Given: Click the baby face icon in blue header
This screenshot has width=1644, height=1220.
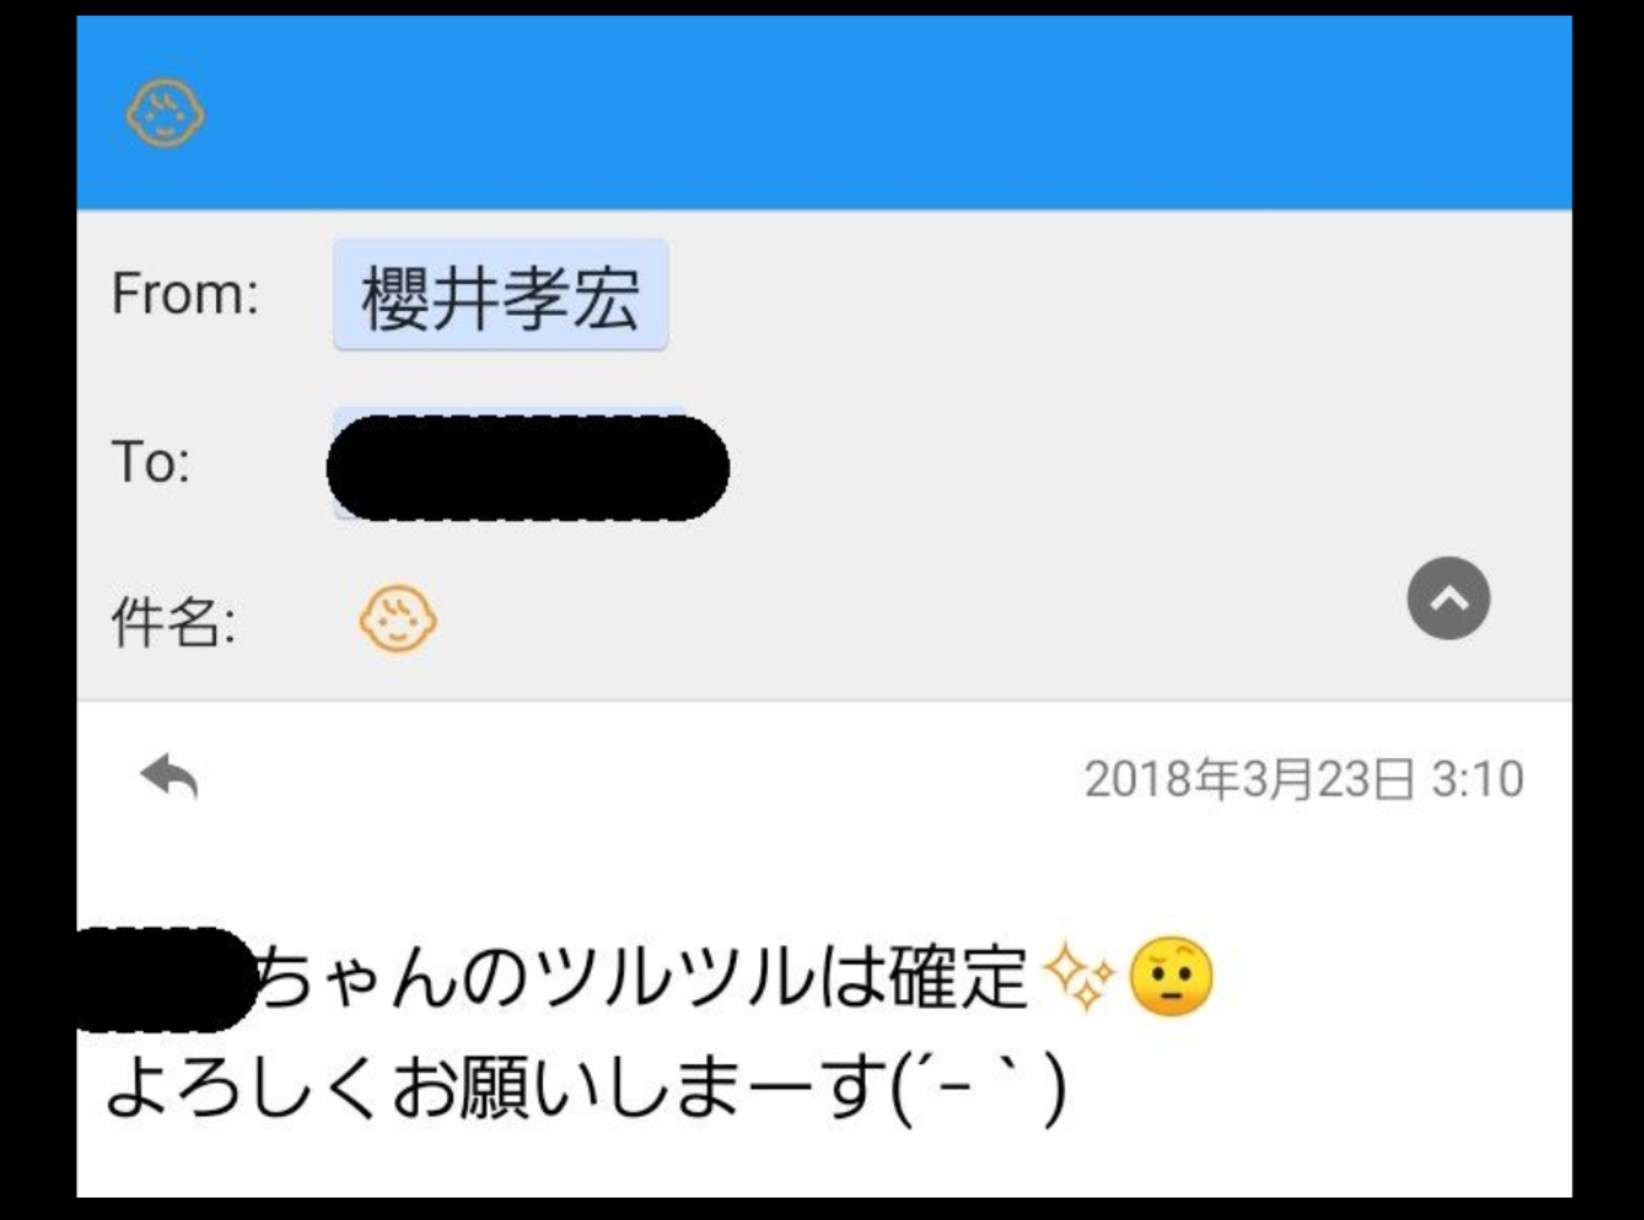Looking at the screenshot, I should [x=165, y=114].
